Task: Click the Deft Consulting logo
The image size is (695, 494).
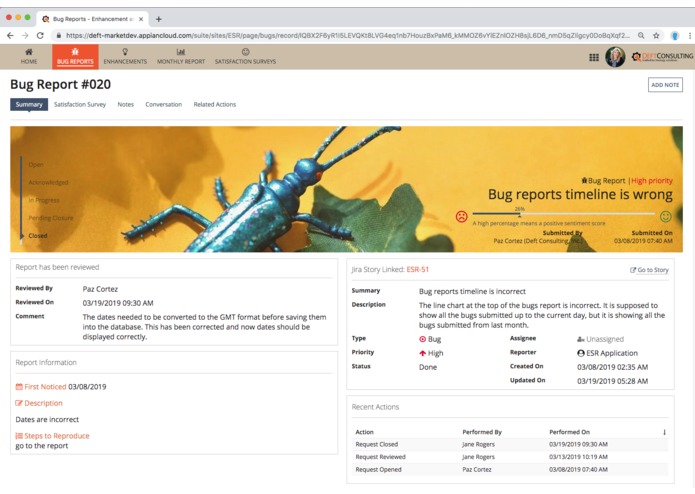Action: tap(662, 57)
